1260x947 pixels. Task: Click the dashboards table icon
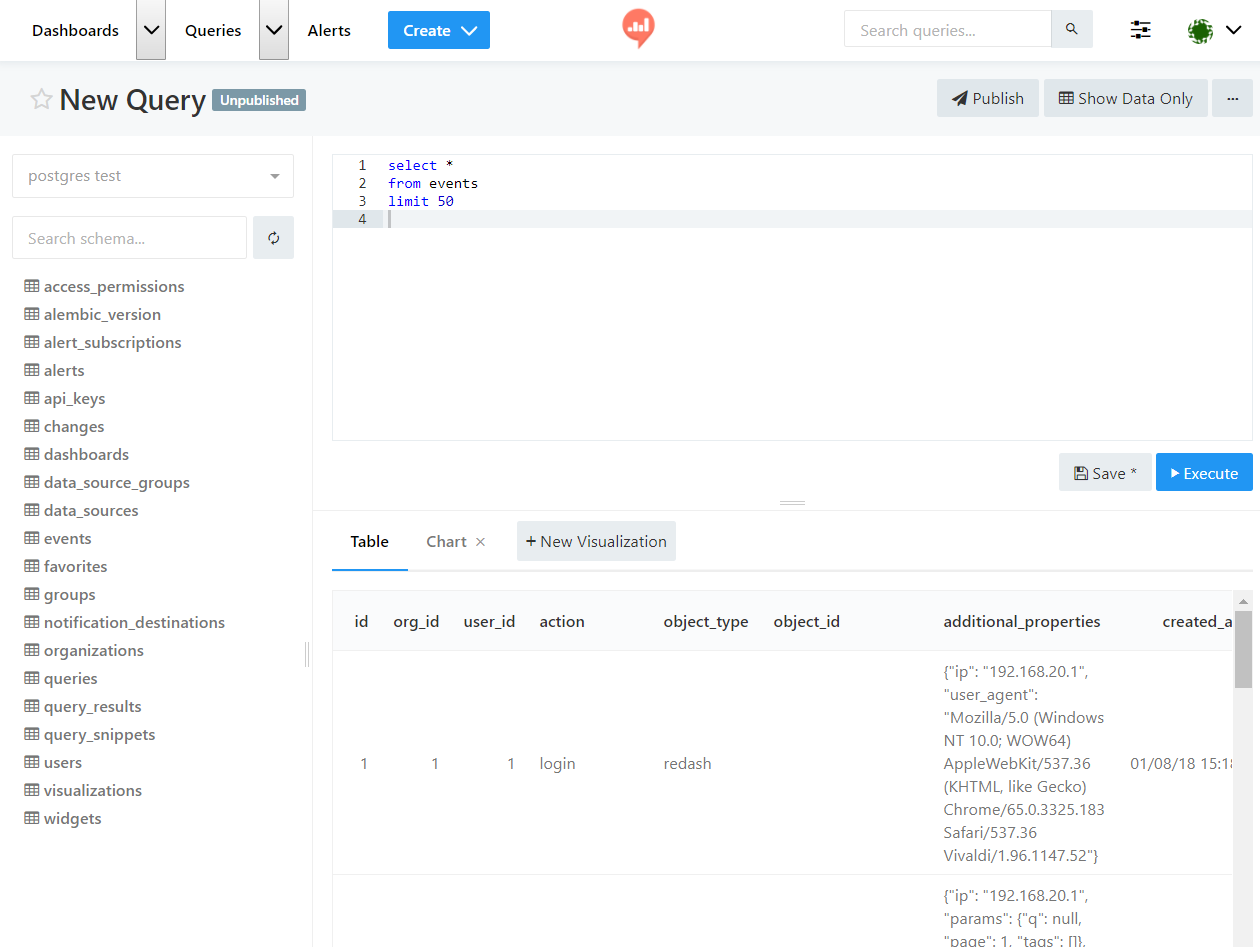coord(32,455)
